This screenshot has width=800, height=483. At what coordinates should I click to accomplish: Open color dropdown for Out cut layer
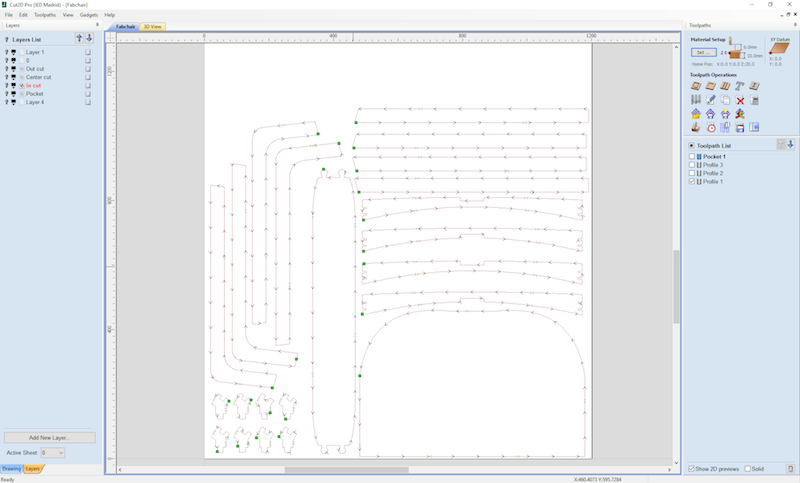click(x=14, y=69)
